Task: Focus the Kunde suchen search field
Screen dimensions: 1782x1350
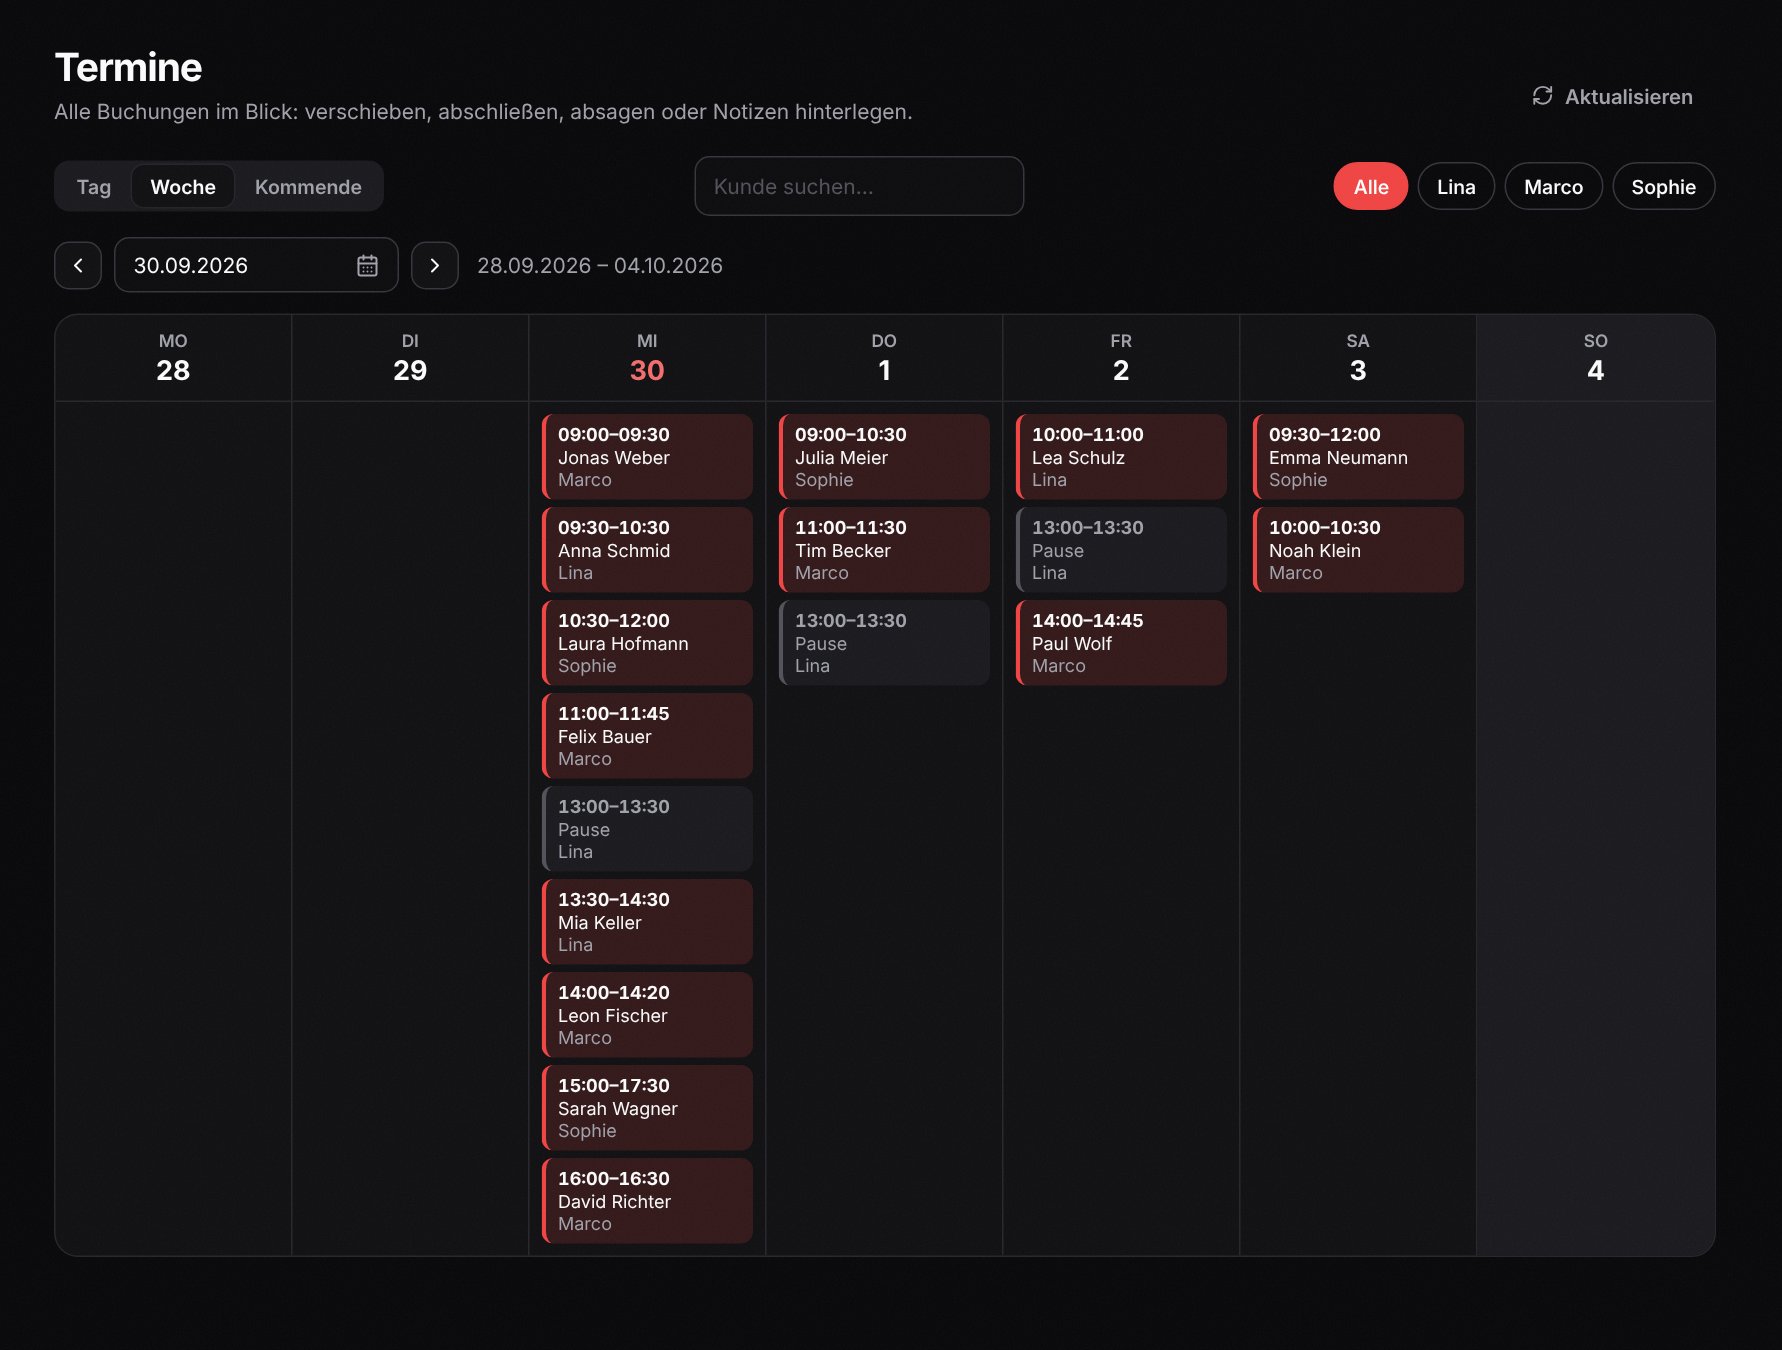Action: (x=859, y=186)
